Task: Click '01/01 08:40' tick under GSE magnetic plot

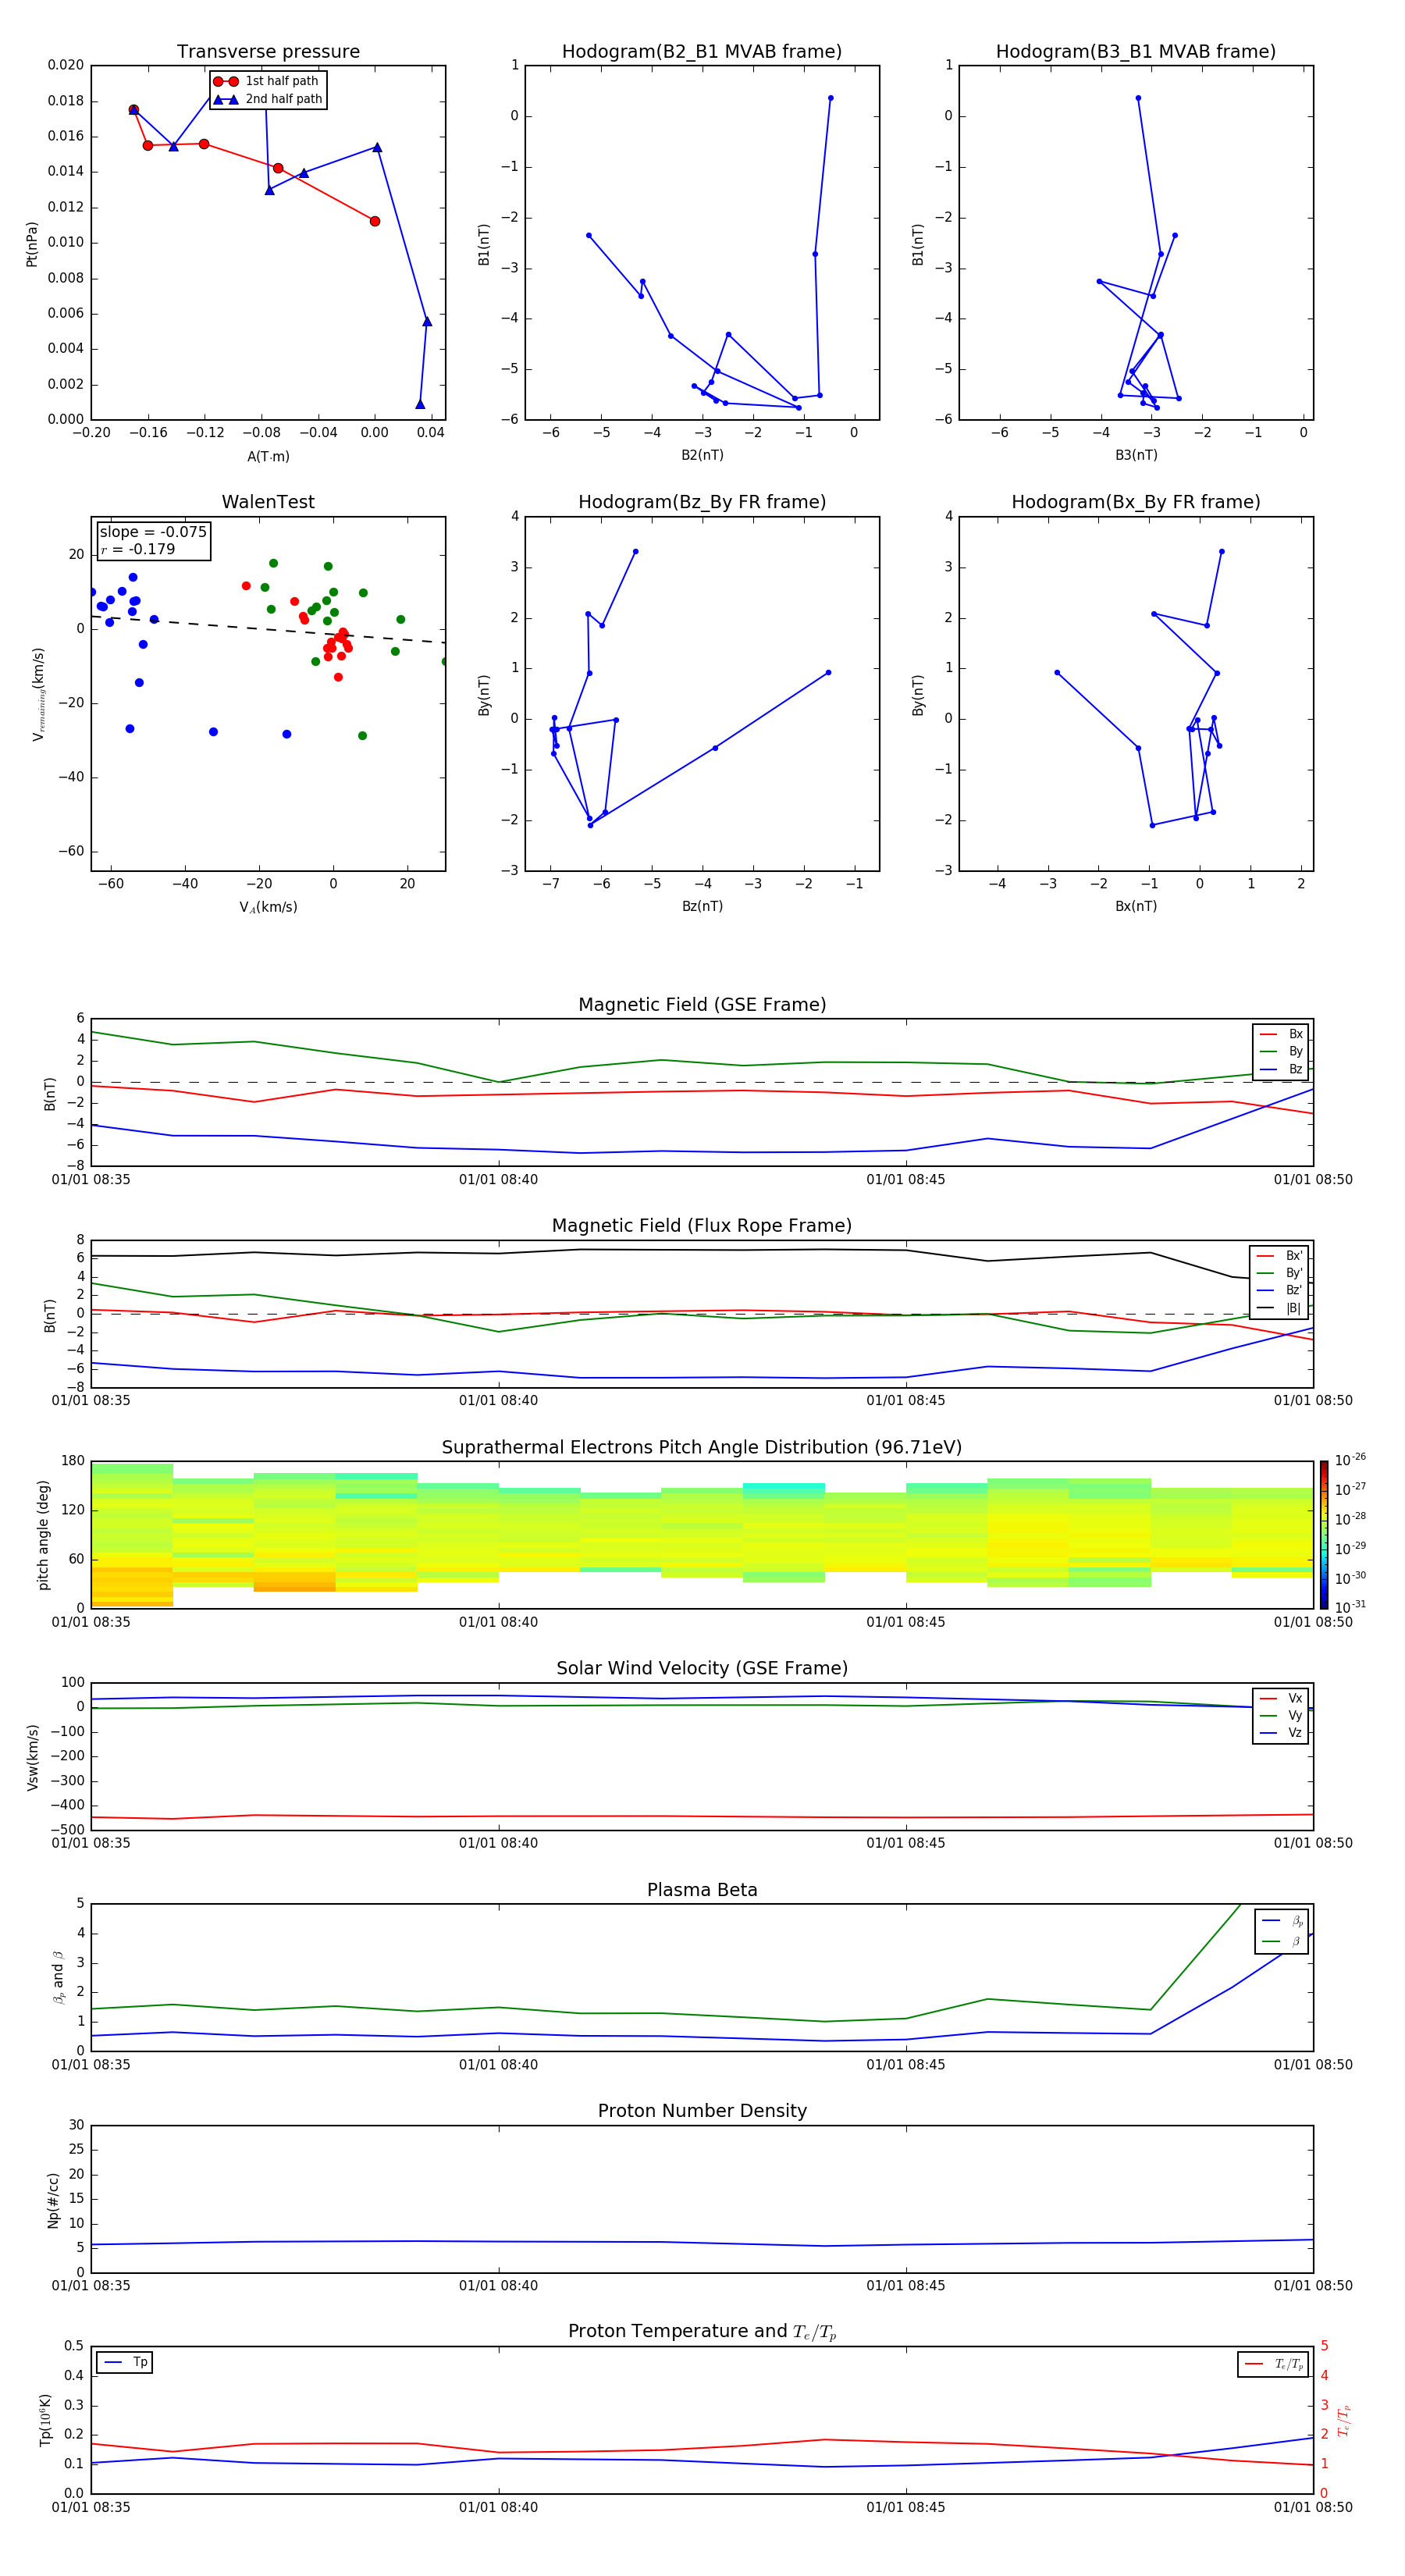Action: 498,1180
